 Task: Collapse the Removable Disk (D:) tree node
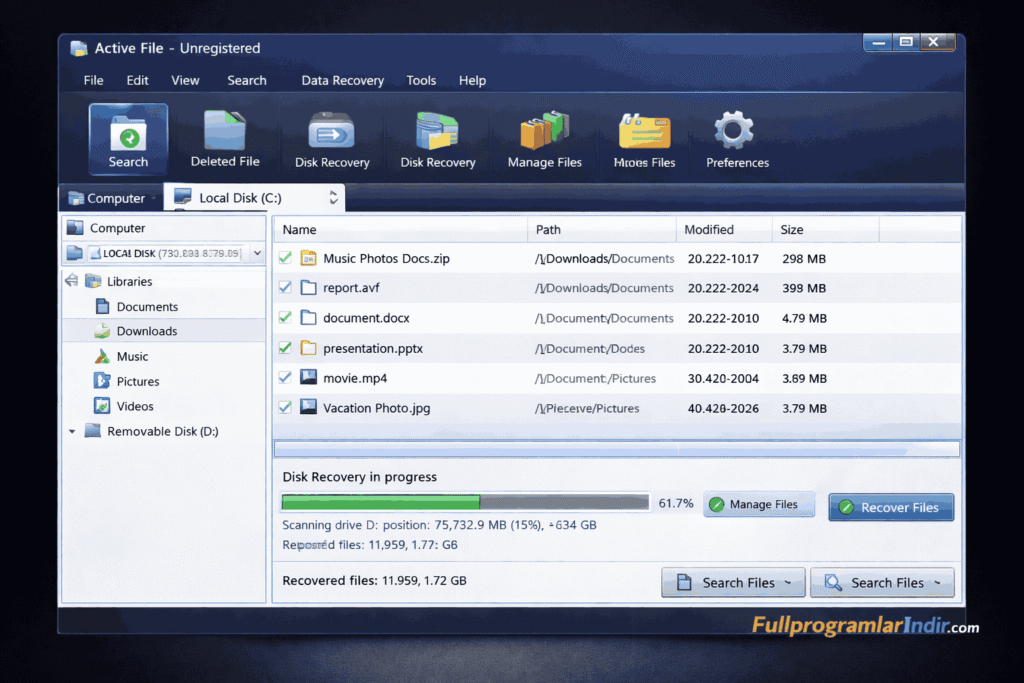coord(71,430)
